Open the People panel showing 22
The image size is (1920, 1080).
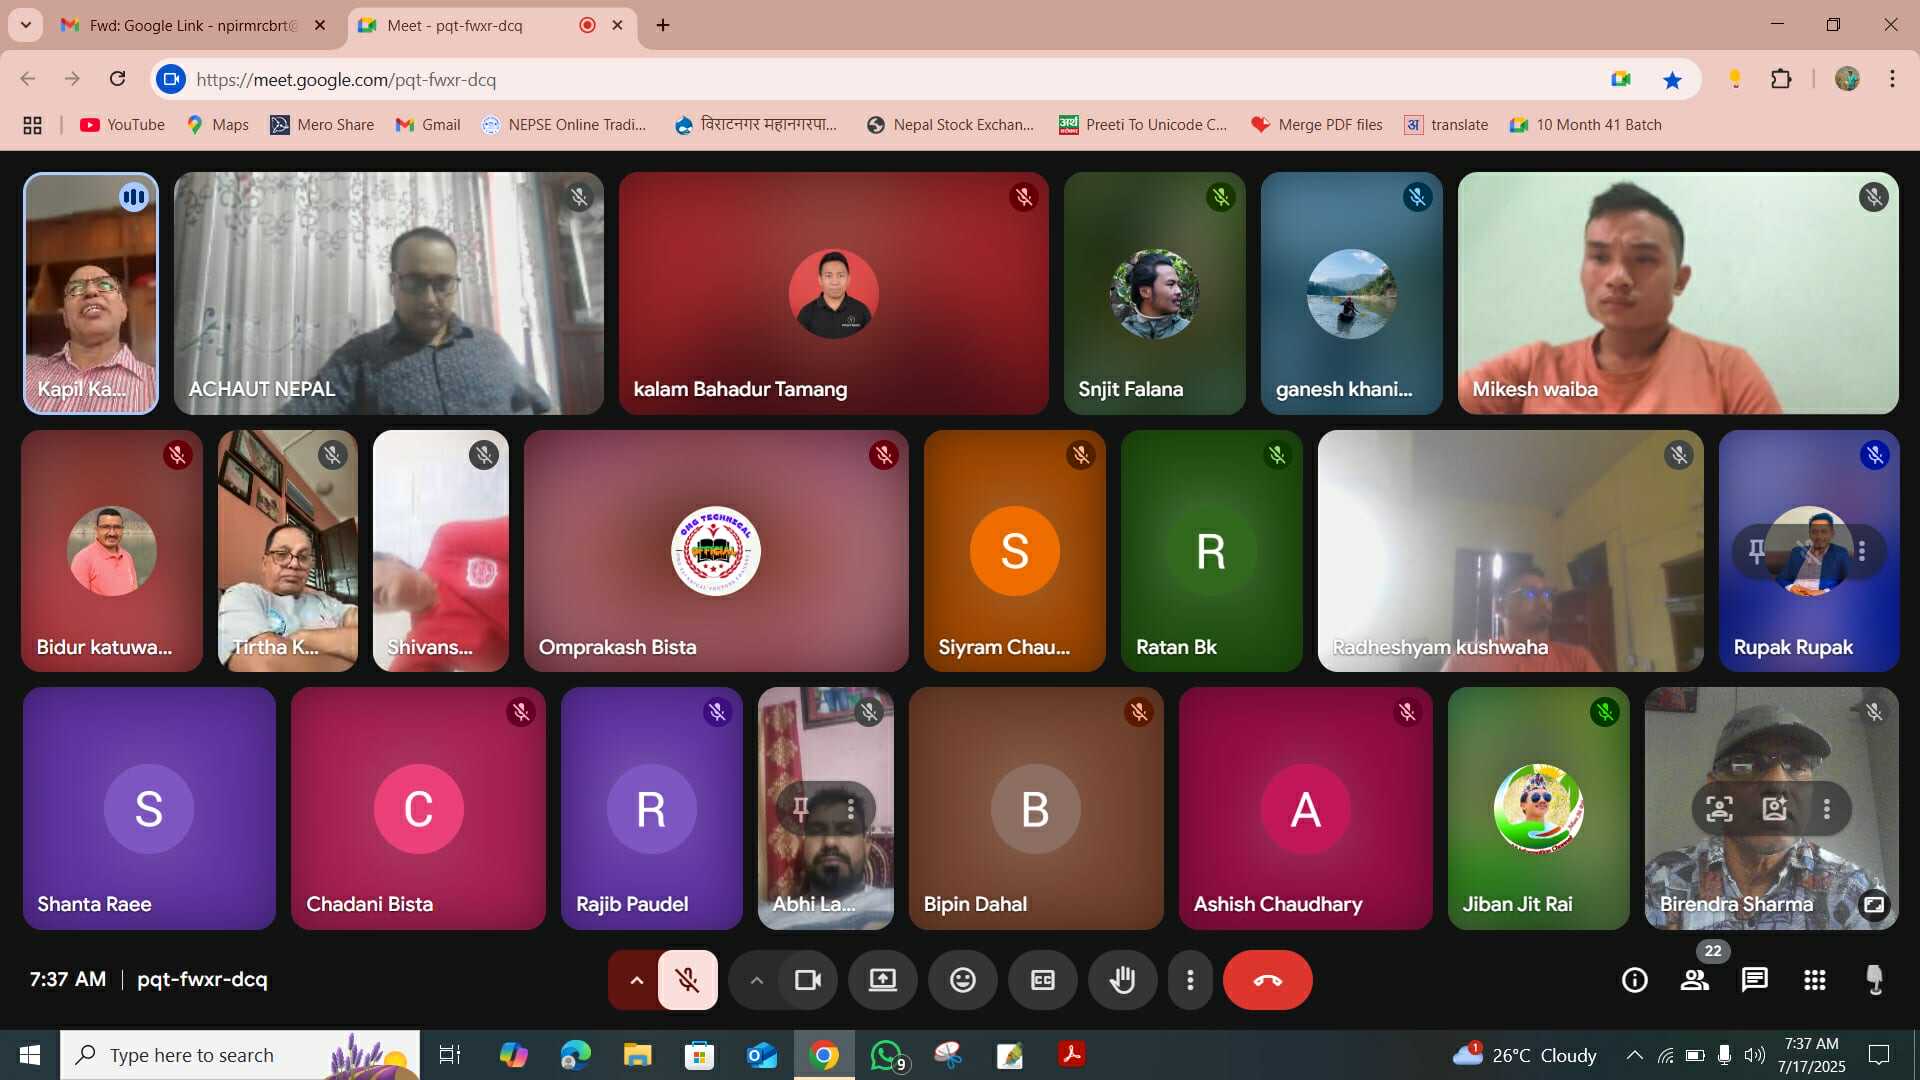point(1694,980)
